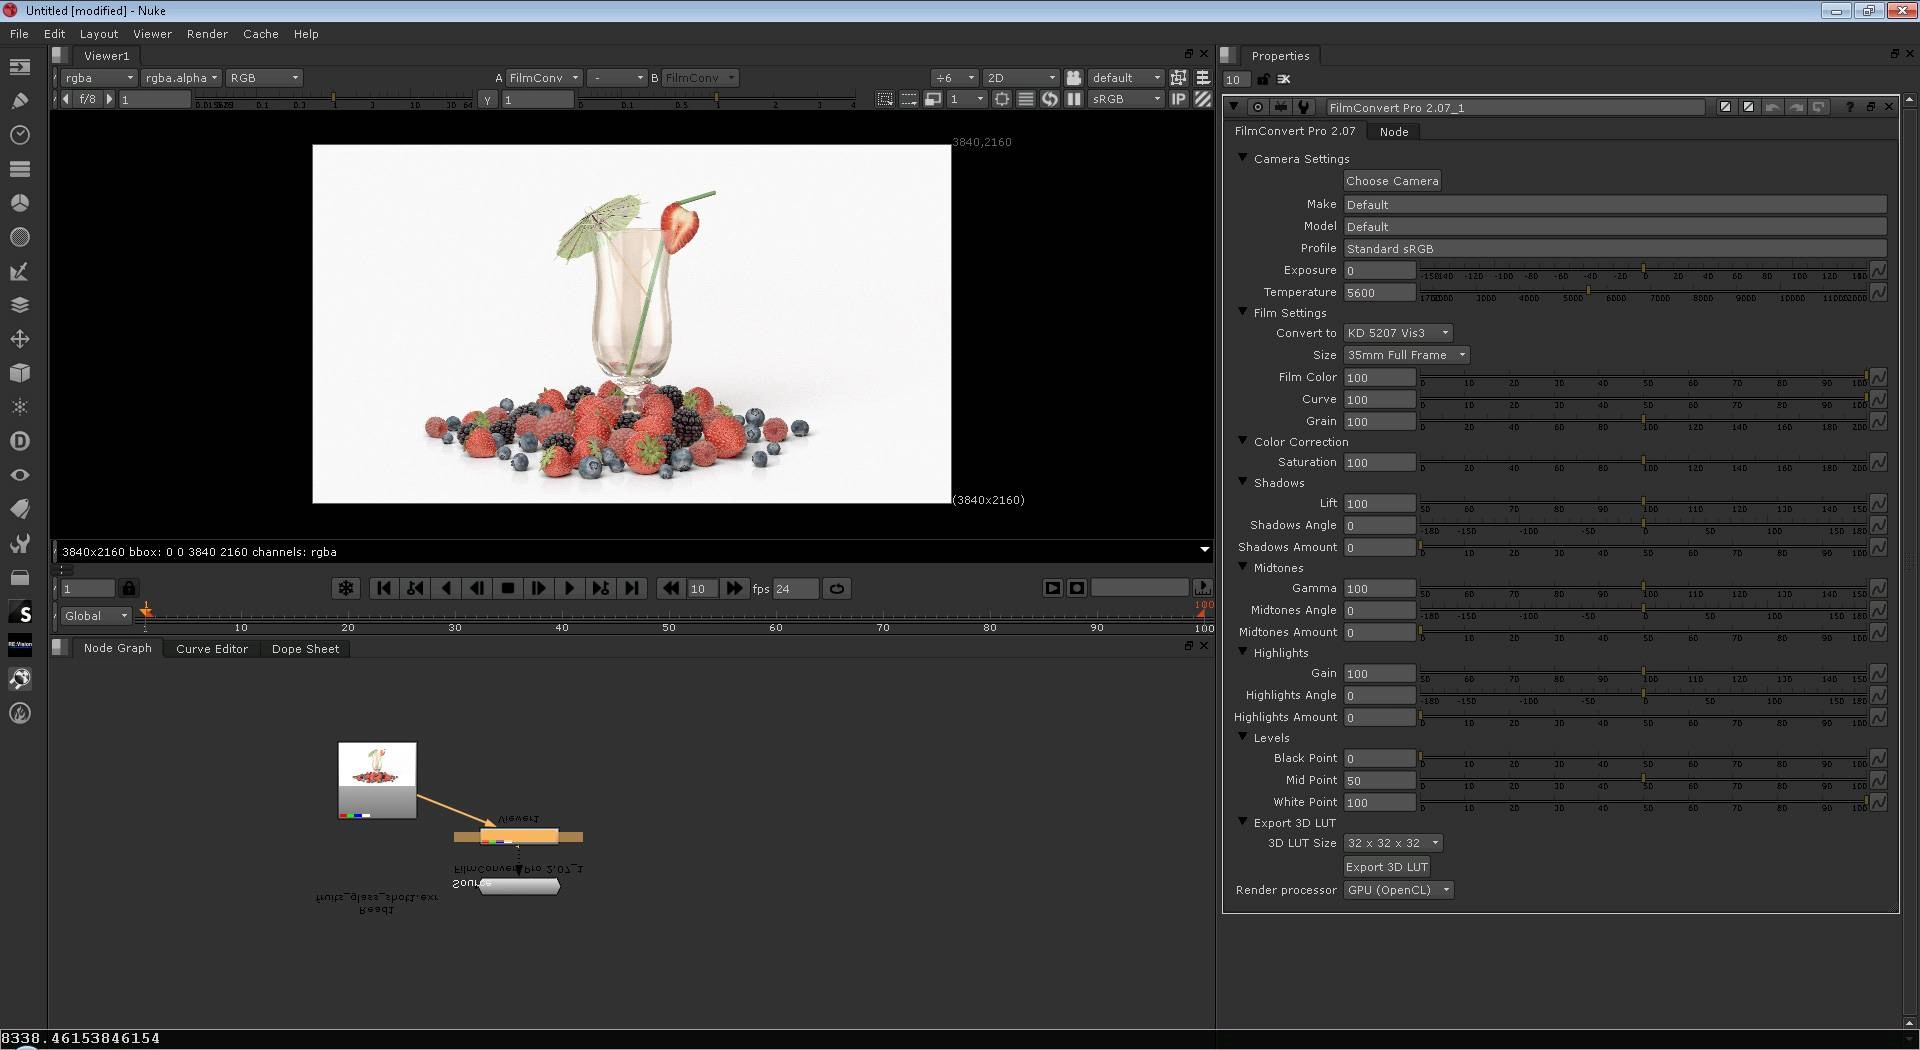Image resolution: width=1920 pixels, height=1050 pixels.
Task: Open the Layout menu
Action: tap(99, 33)
